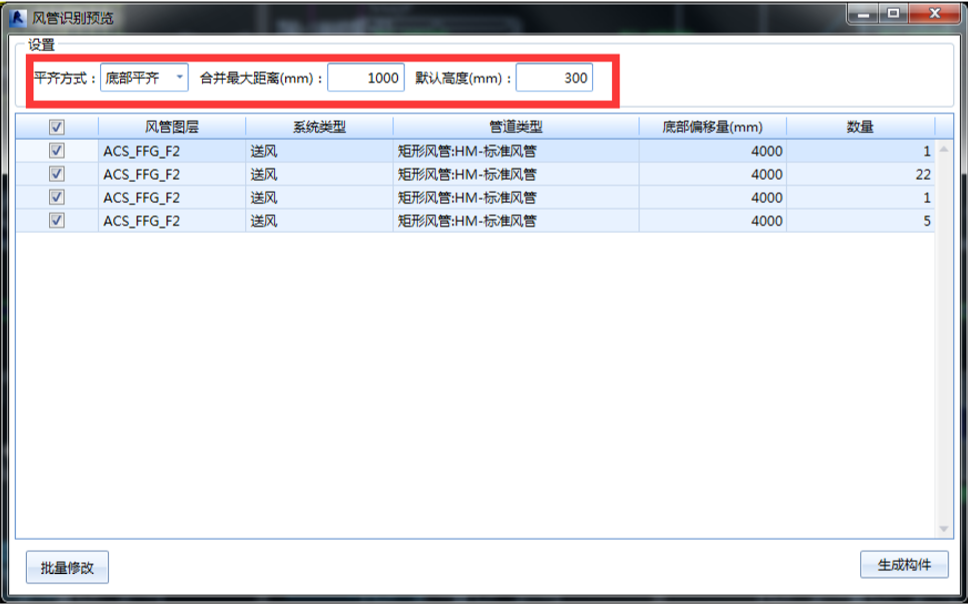The width and height of the screenshot is (968, 605).
Task: Close the 风管识别预览 dialog
Action: coord(934,14)
